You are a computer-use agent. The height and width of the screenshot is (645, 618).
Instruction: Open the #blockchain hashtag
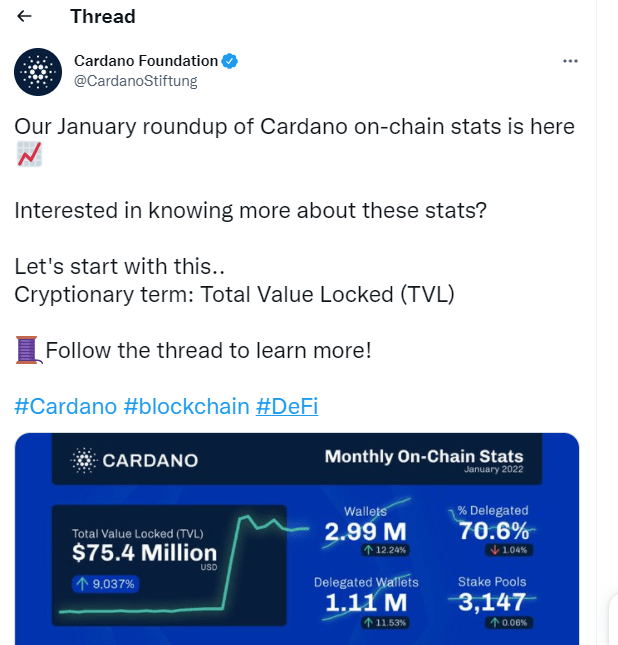pyautogui.click(x=186, y=406)
